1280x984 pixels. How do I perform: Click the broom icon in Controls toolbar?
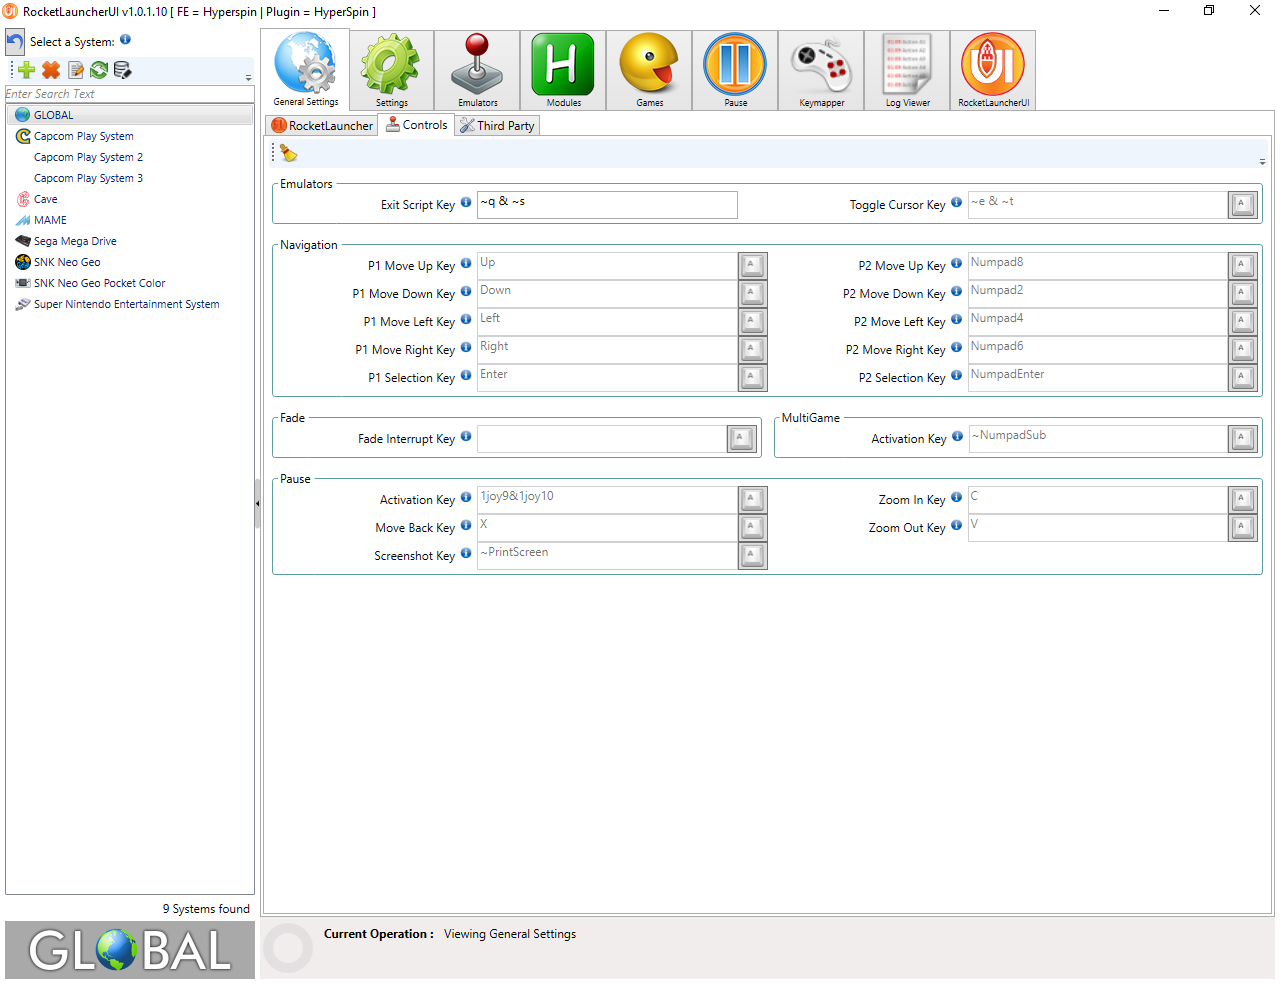[289, 153]
